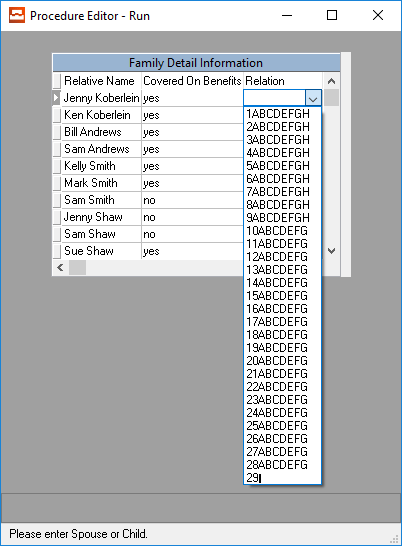Pick 6ABCDEFGH from the list

coord(282,179)
